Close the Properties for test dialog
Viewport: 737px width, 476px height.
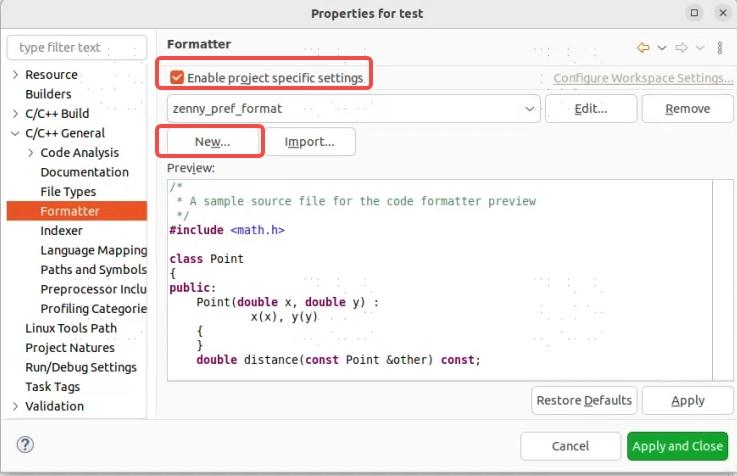[x=723, y=13]
